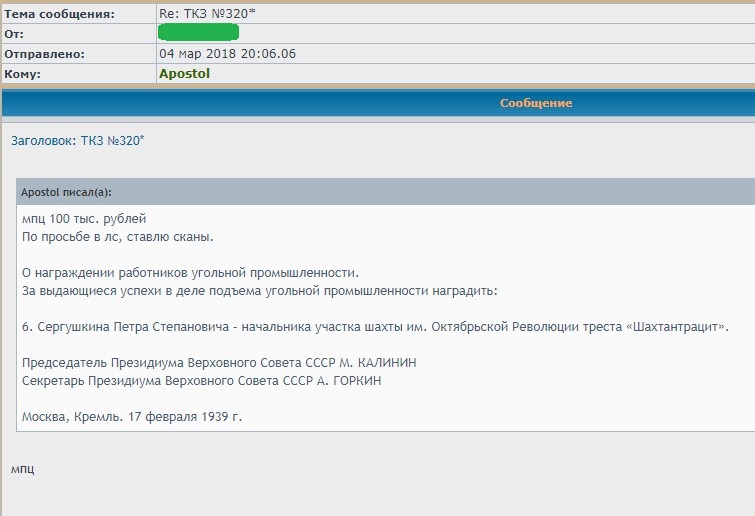The width and height of the screenshot is (755, 516).
Task: Click the Председатель Президиума line with КАЛИНИН
Action: coord(219,363)
